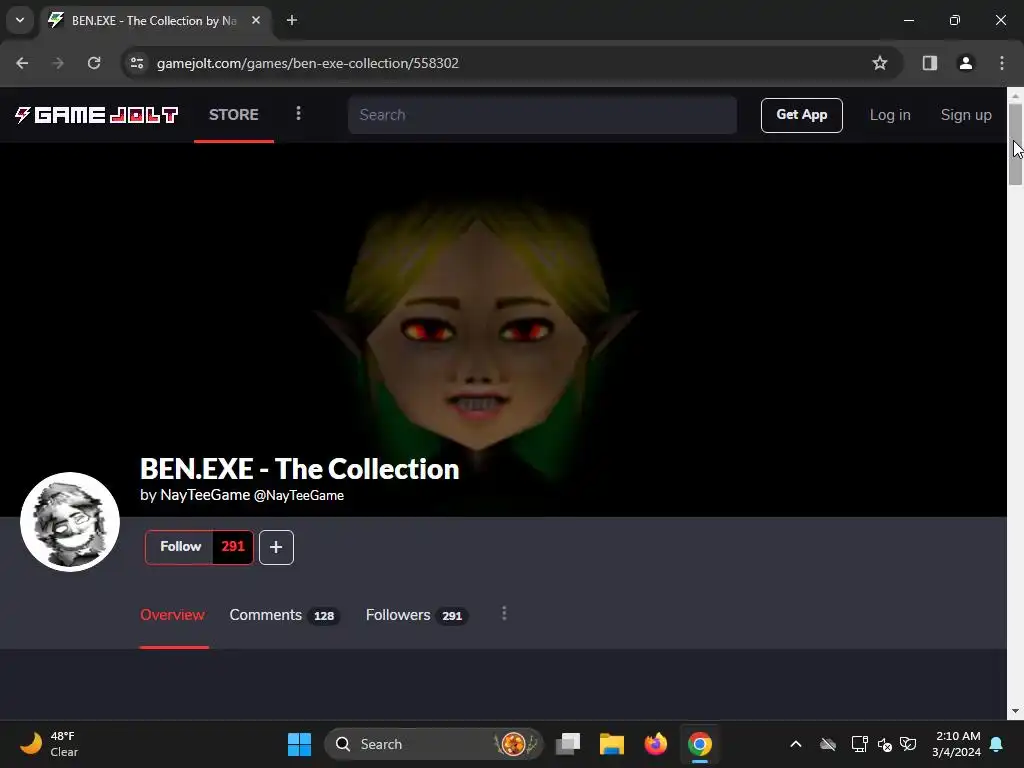Open a new browser tab
The image size is (1024, 768).
point(292,20)
